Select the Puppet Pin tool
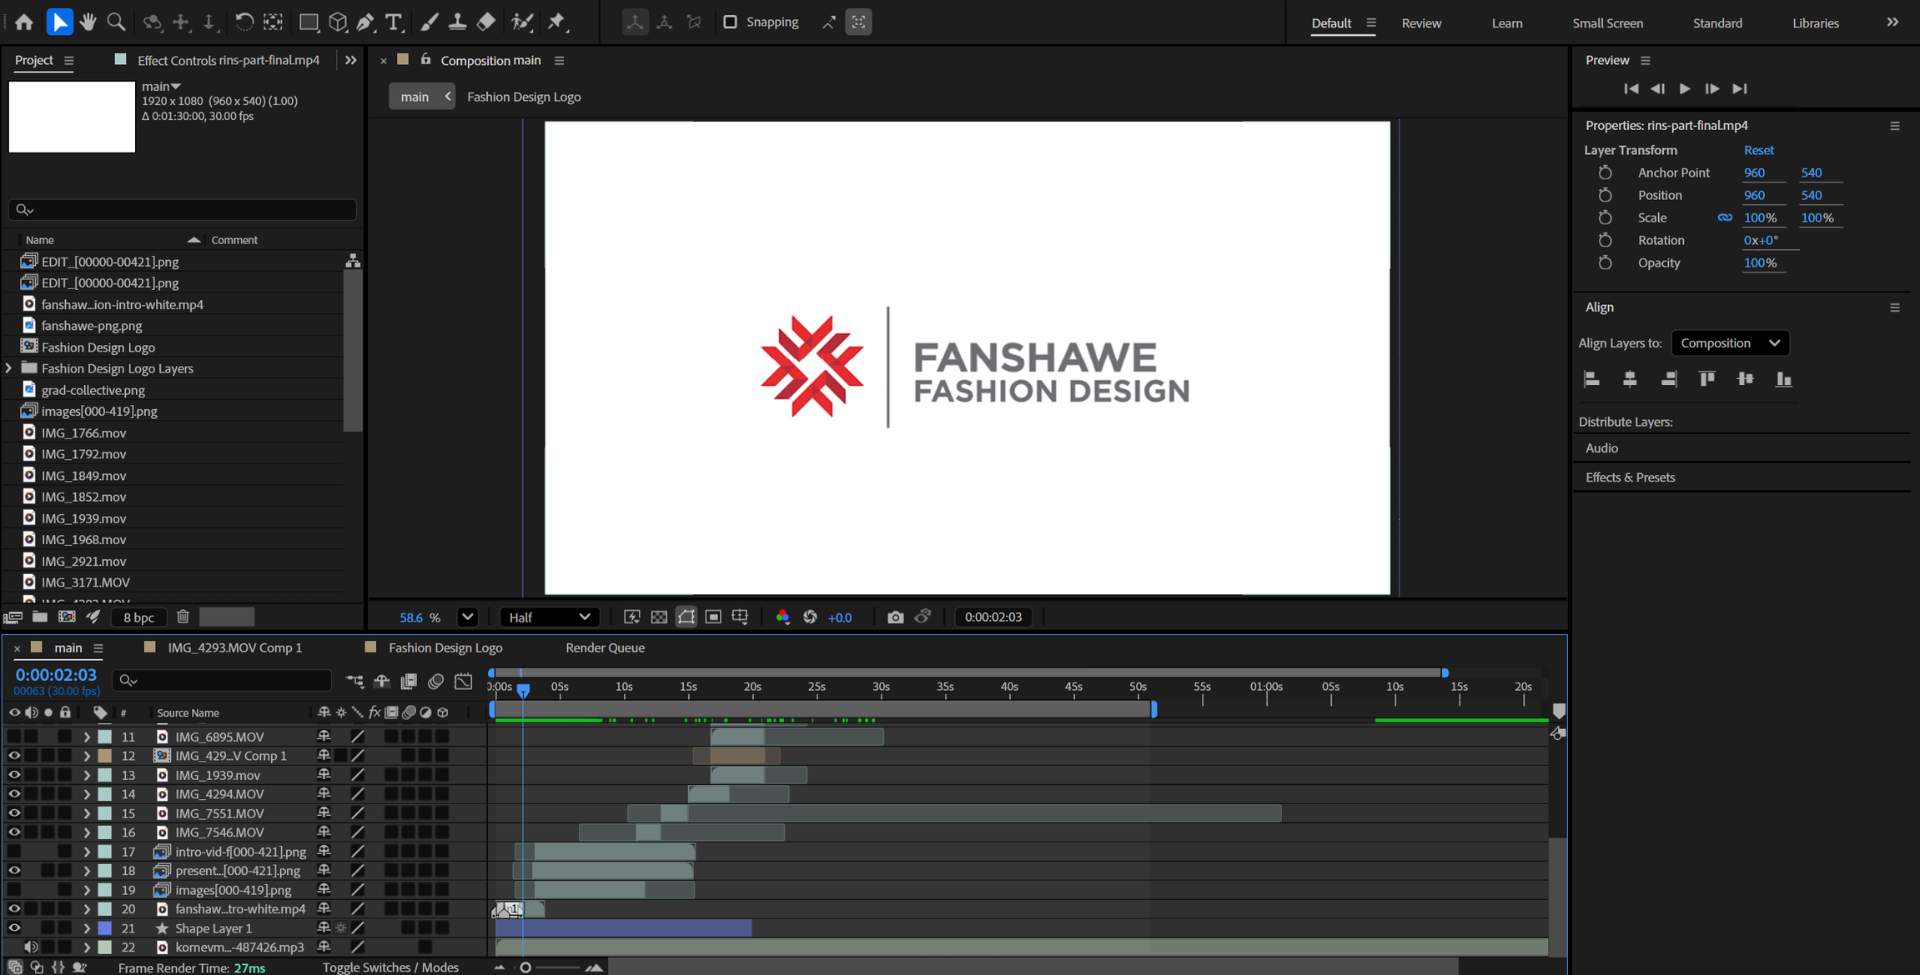Viewport: 1920px width, 975px height. 557,22
